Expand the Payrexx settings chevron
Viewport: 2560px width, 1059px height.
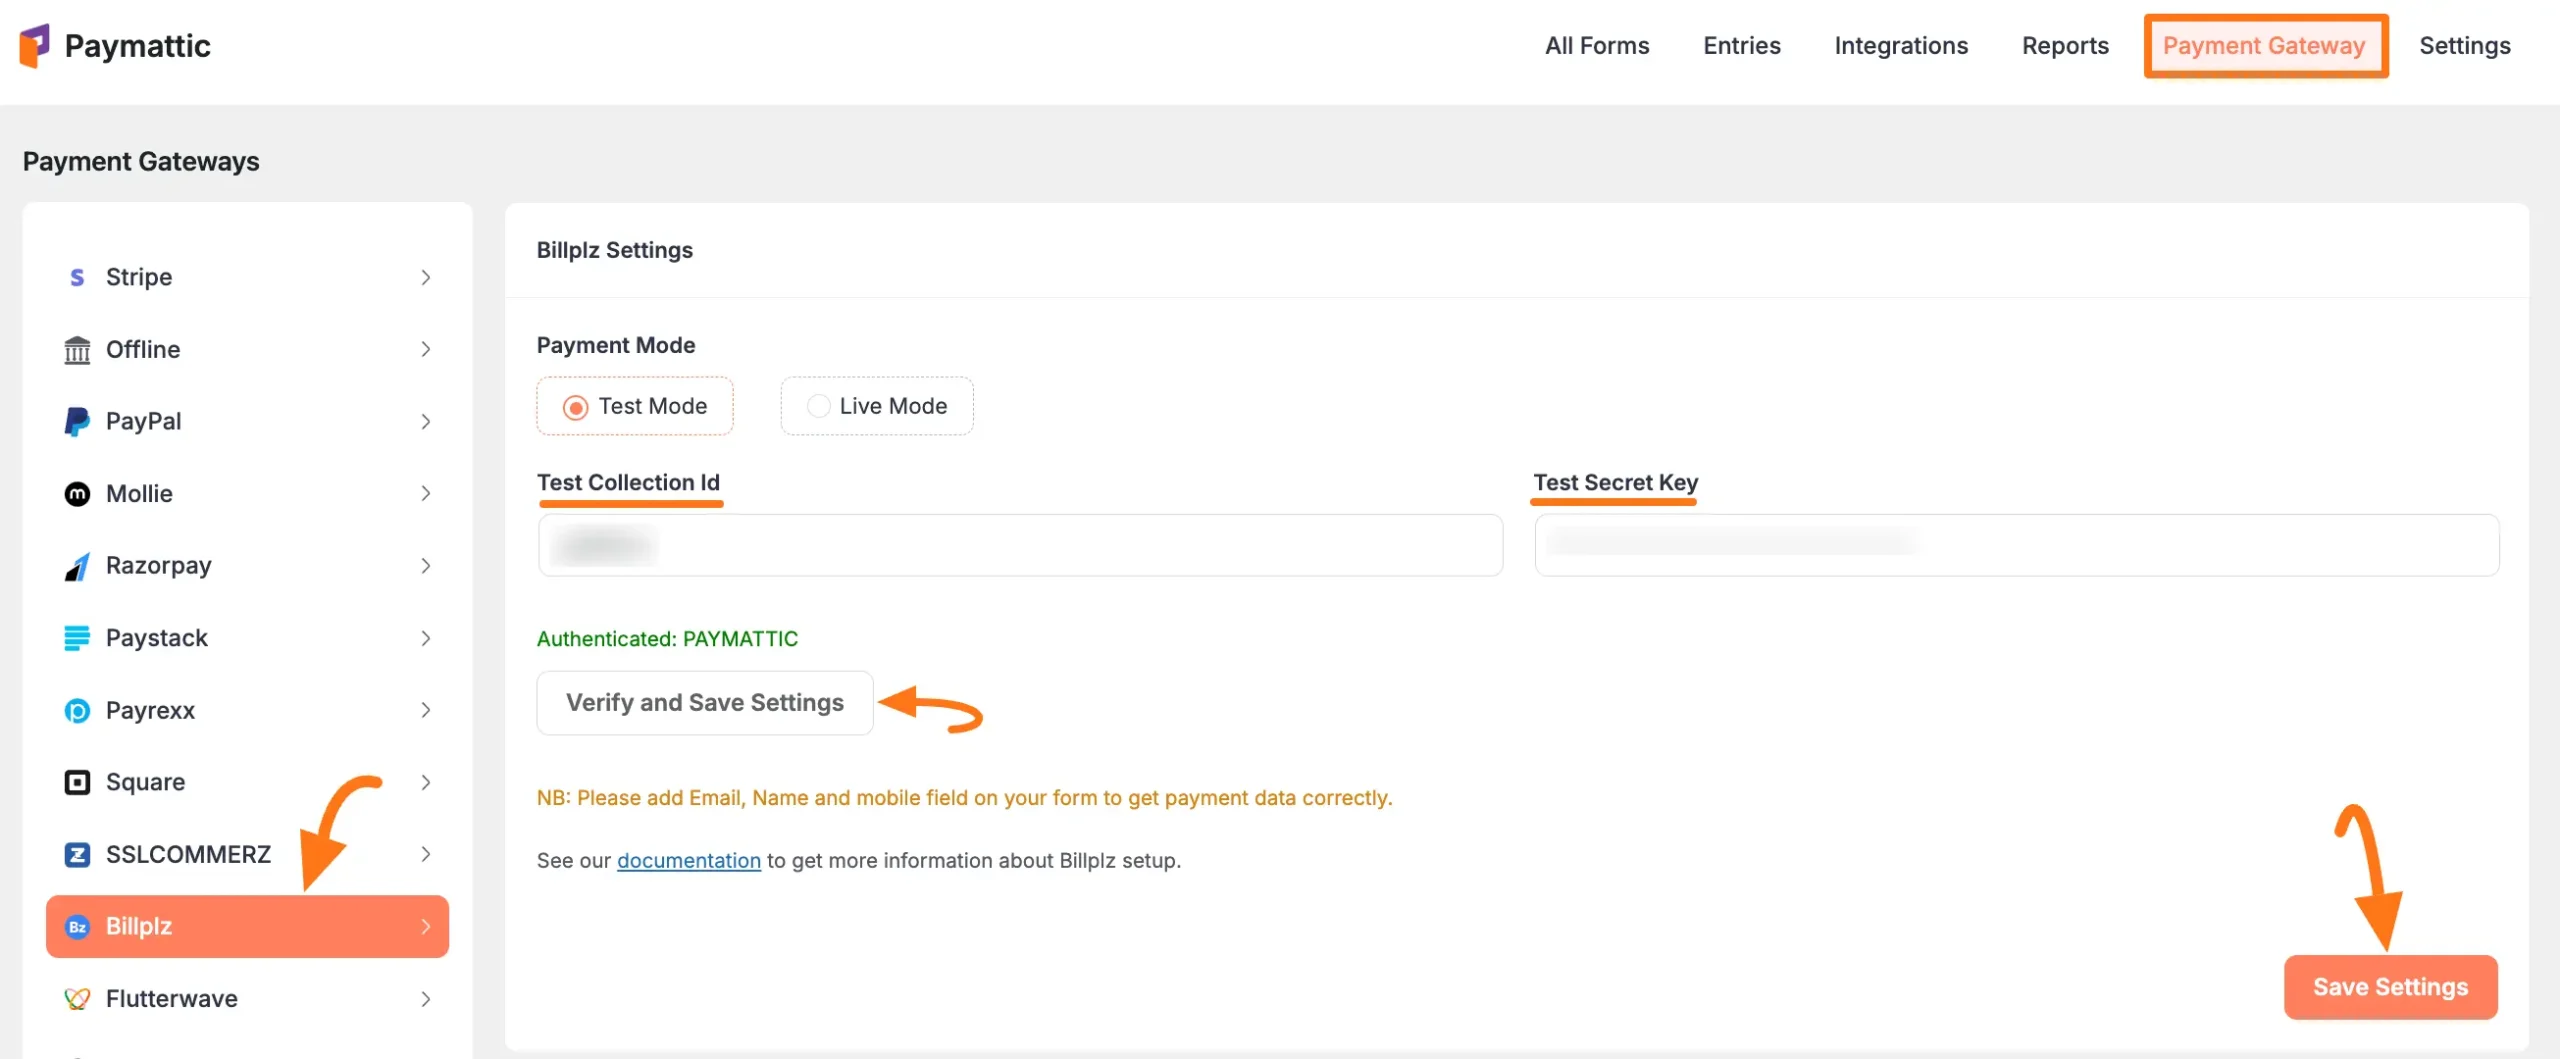coord(426,710)
